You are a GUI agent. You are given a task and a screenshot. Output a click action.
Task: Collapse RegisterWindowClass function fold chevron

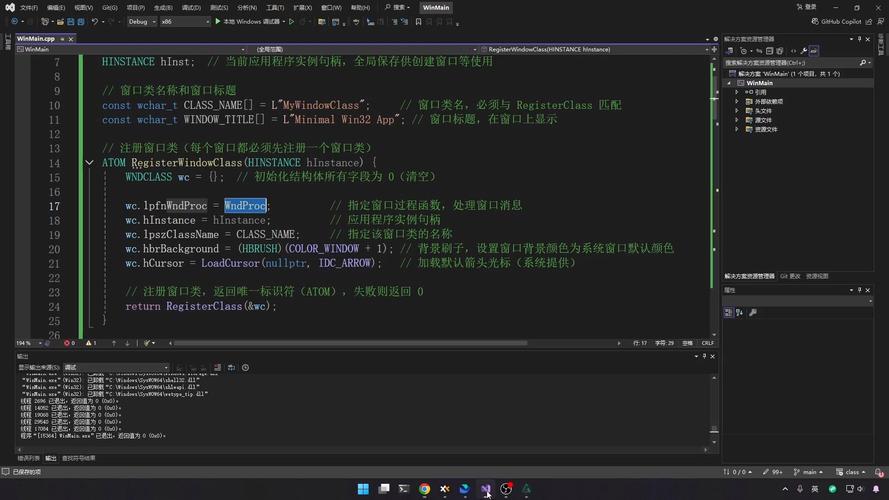(90, 163)
